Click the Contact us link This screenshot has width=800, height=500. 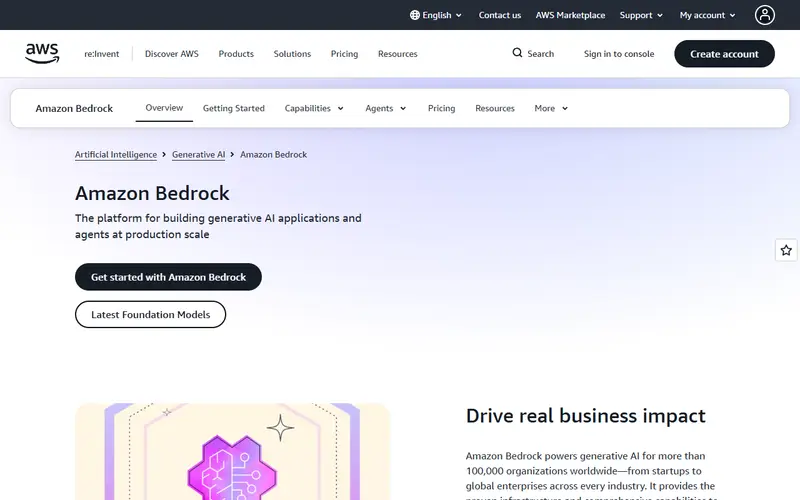(499, 15)
